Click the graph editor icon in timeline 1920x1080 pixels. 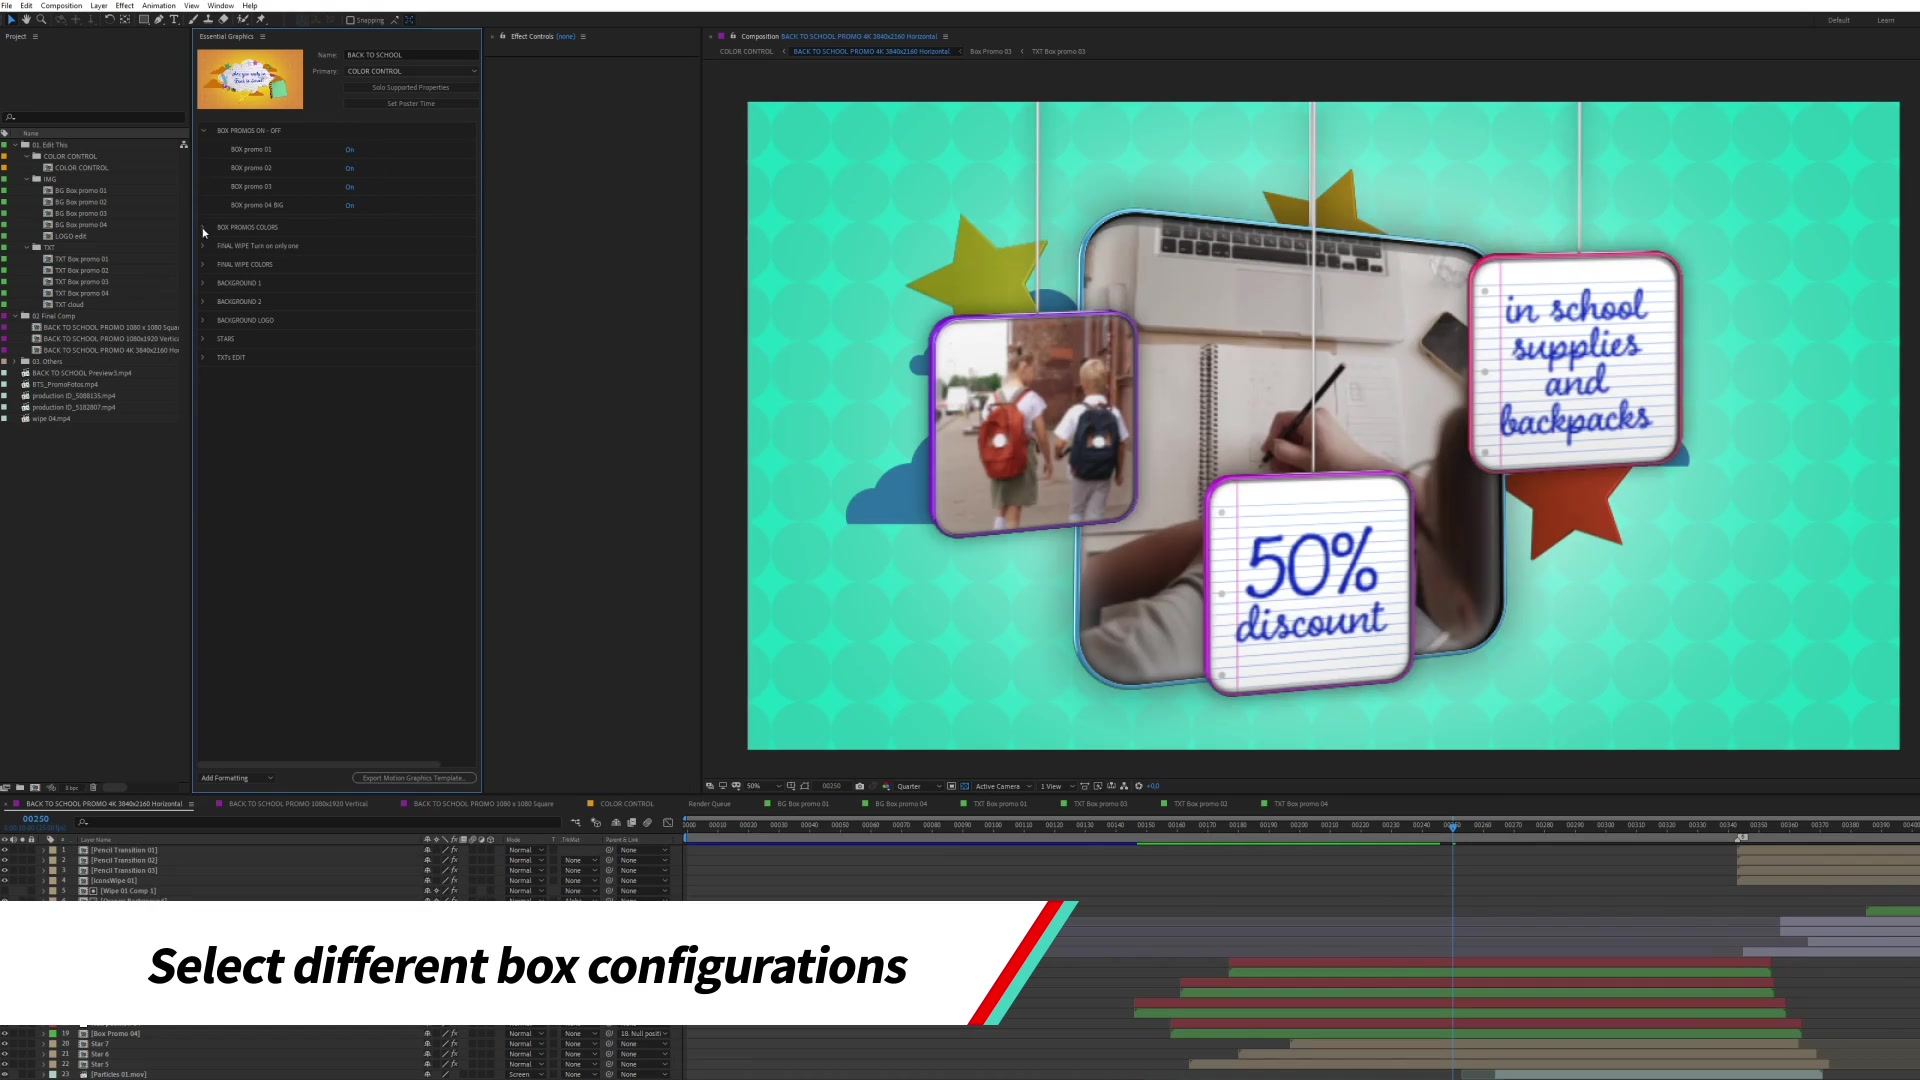[668, 823]
